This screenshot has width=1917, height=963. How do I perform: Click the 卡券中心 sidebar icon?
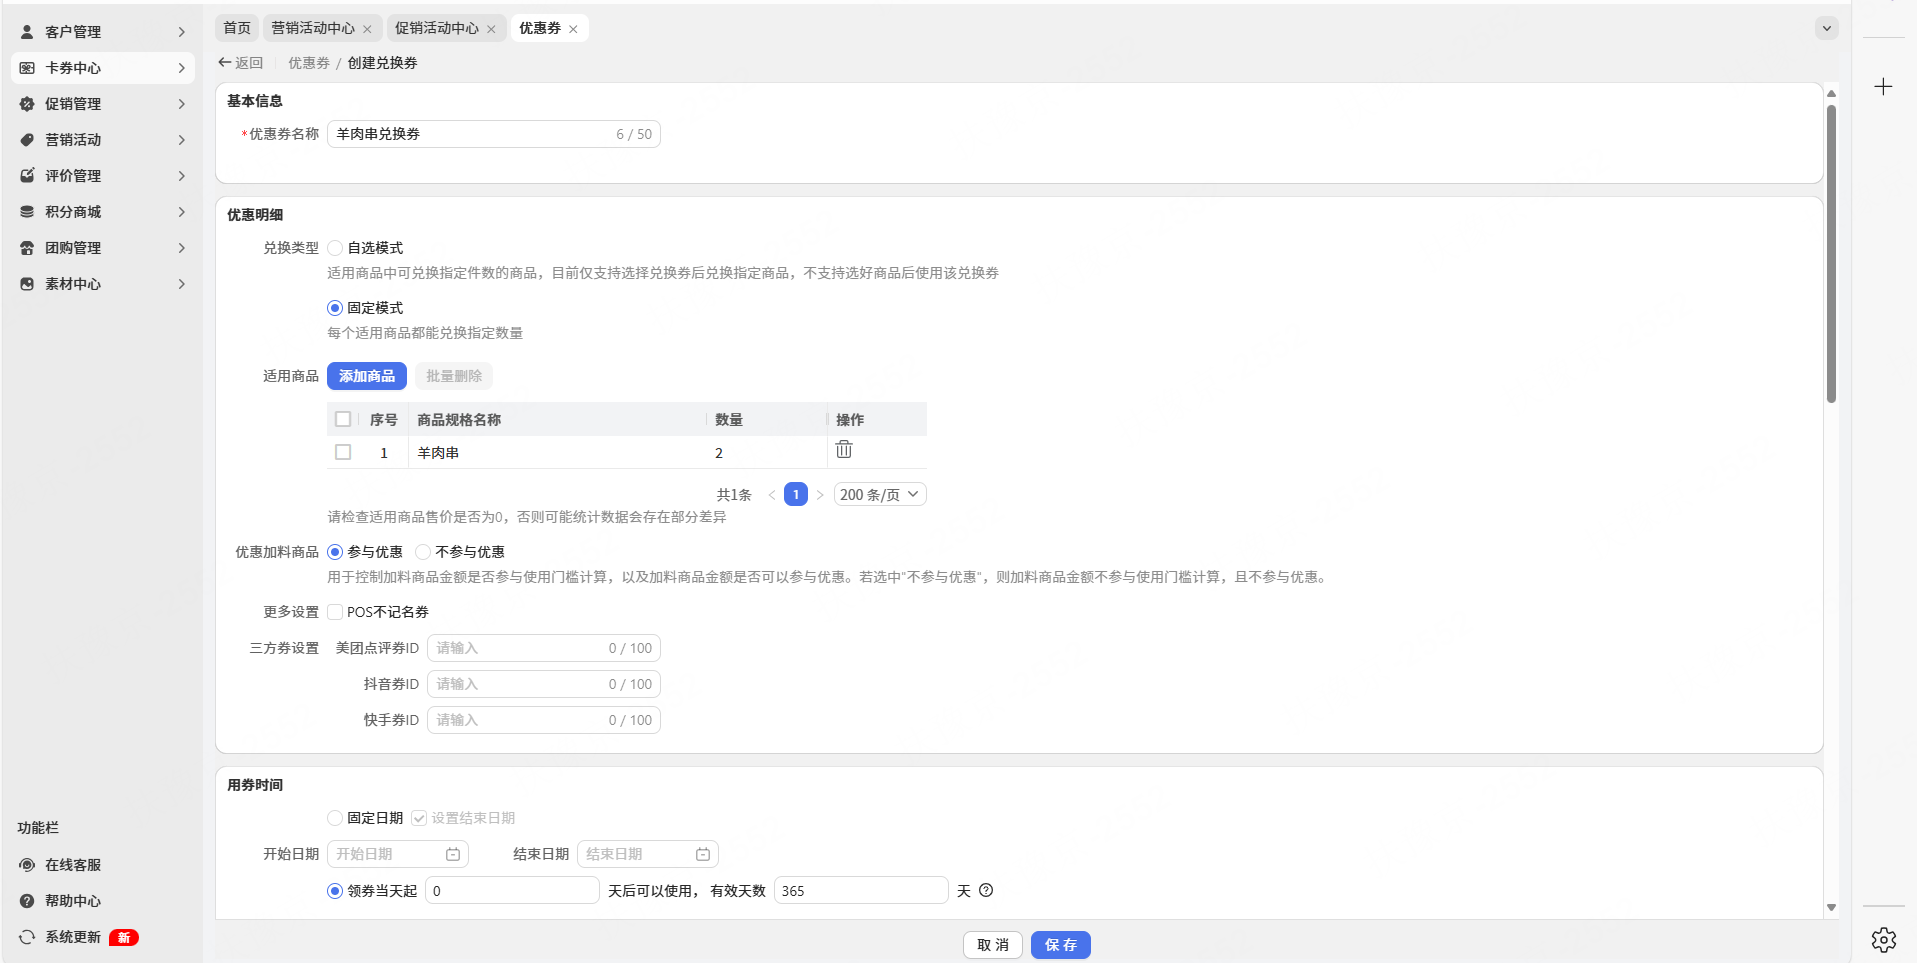coord(27,68)
